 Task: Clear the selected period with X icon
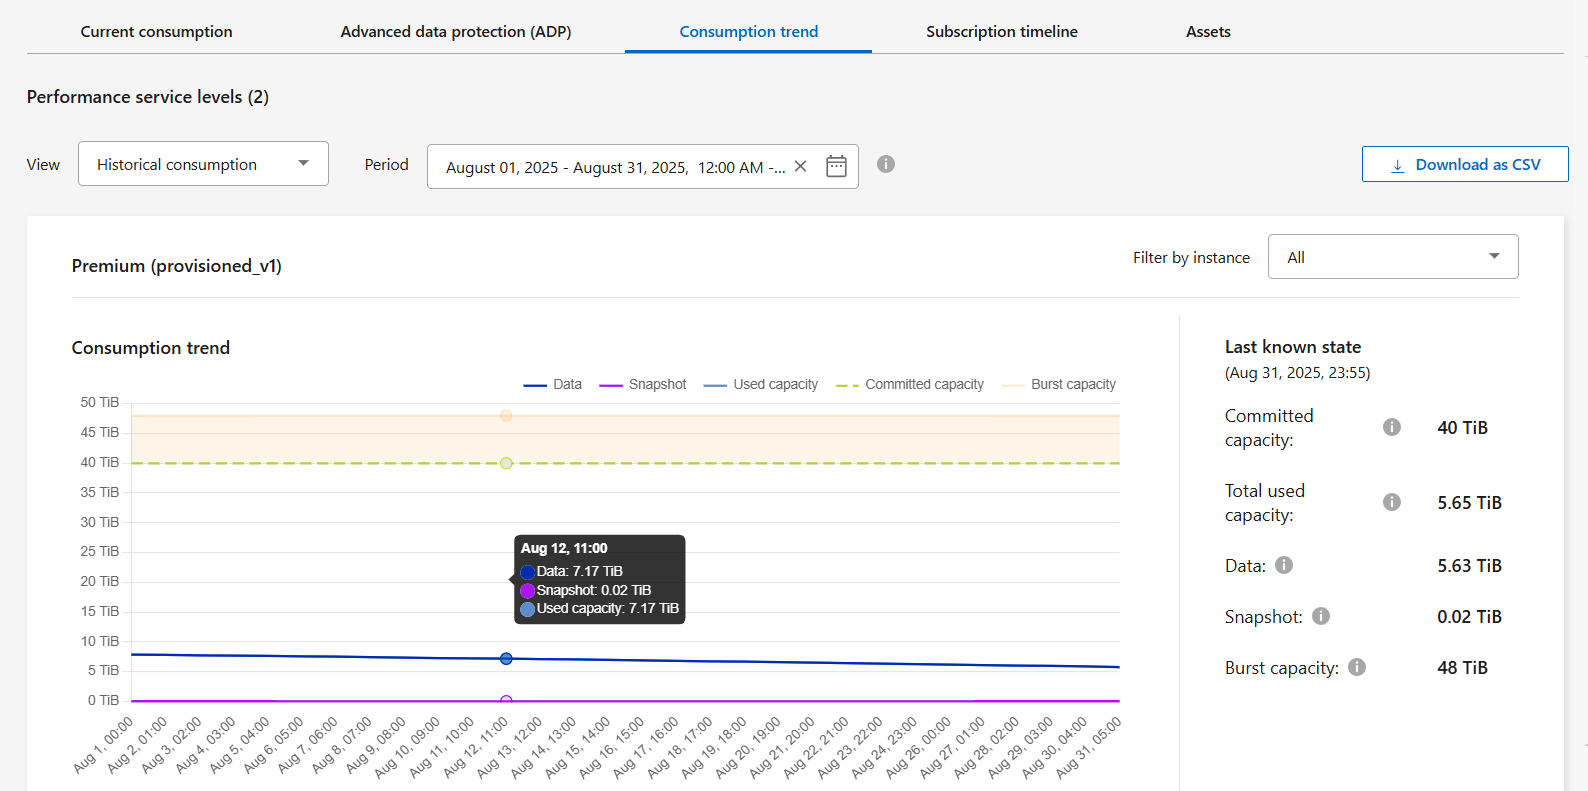pyautogui.click(x=800, y=167)
